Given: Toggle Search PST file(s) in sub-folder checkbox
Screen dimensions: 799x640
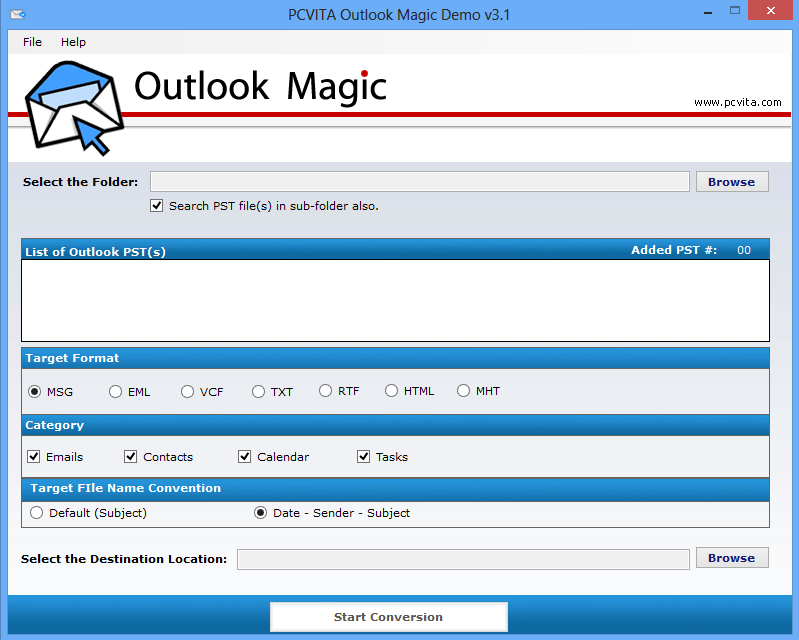Looking at the screenshot, I should coord(156,206).
